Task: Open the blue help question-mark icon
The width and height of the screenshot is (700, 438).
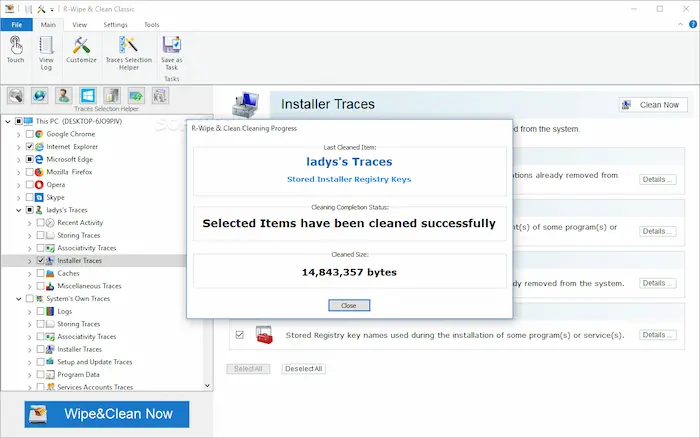Action: coord(693,25)
